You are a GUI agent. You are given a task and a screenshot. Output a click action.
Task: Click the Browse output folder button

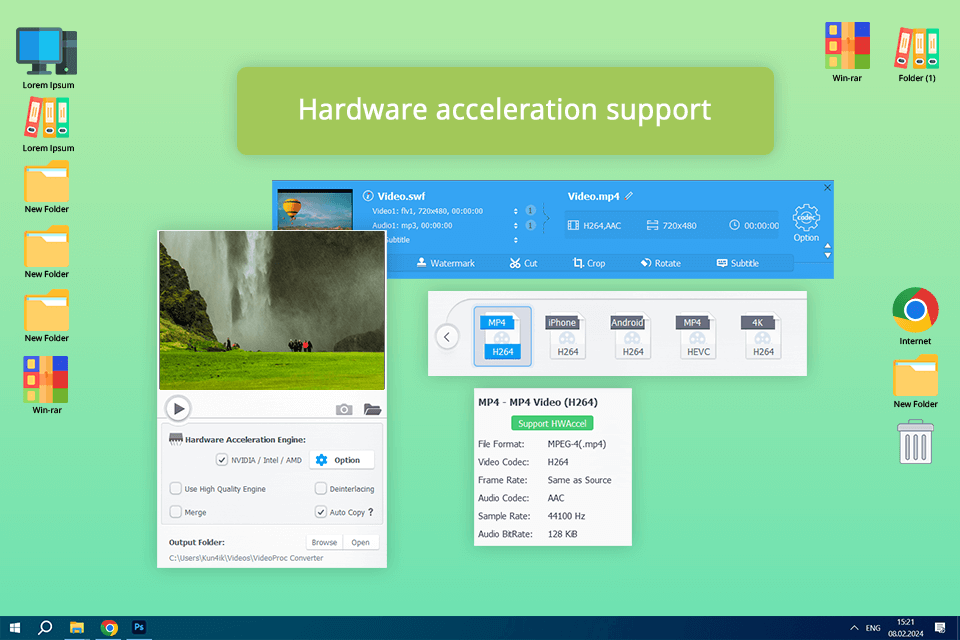click(x=324, y=542)
